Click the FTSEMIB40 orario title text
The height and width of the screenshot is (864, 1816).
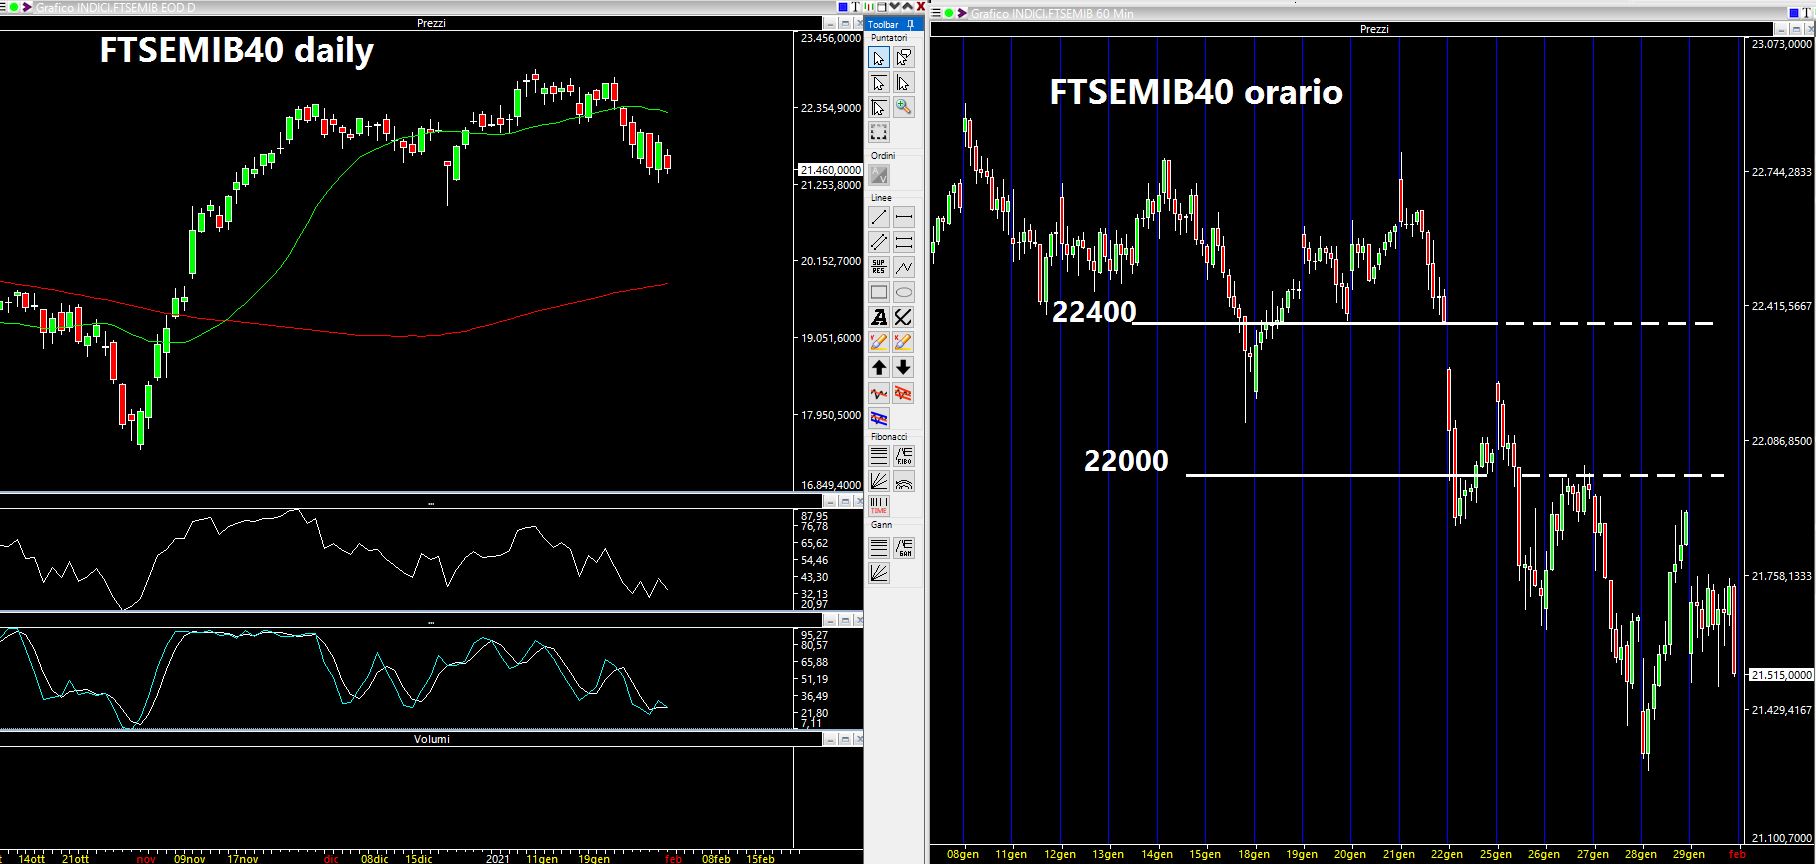[x=1196, y=92]
